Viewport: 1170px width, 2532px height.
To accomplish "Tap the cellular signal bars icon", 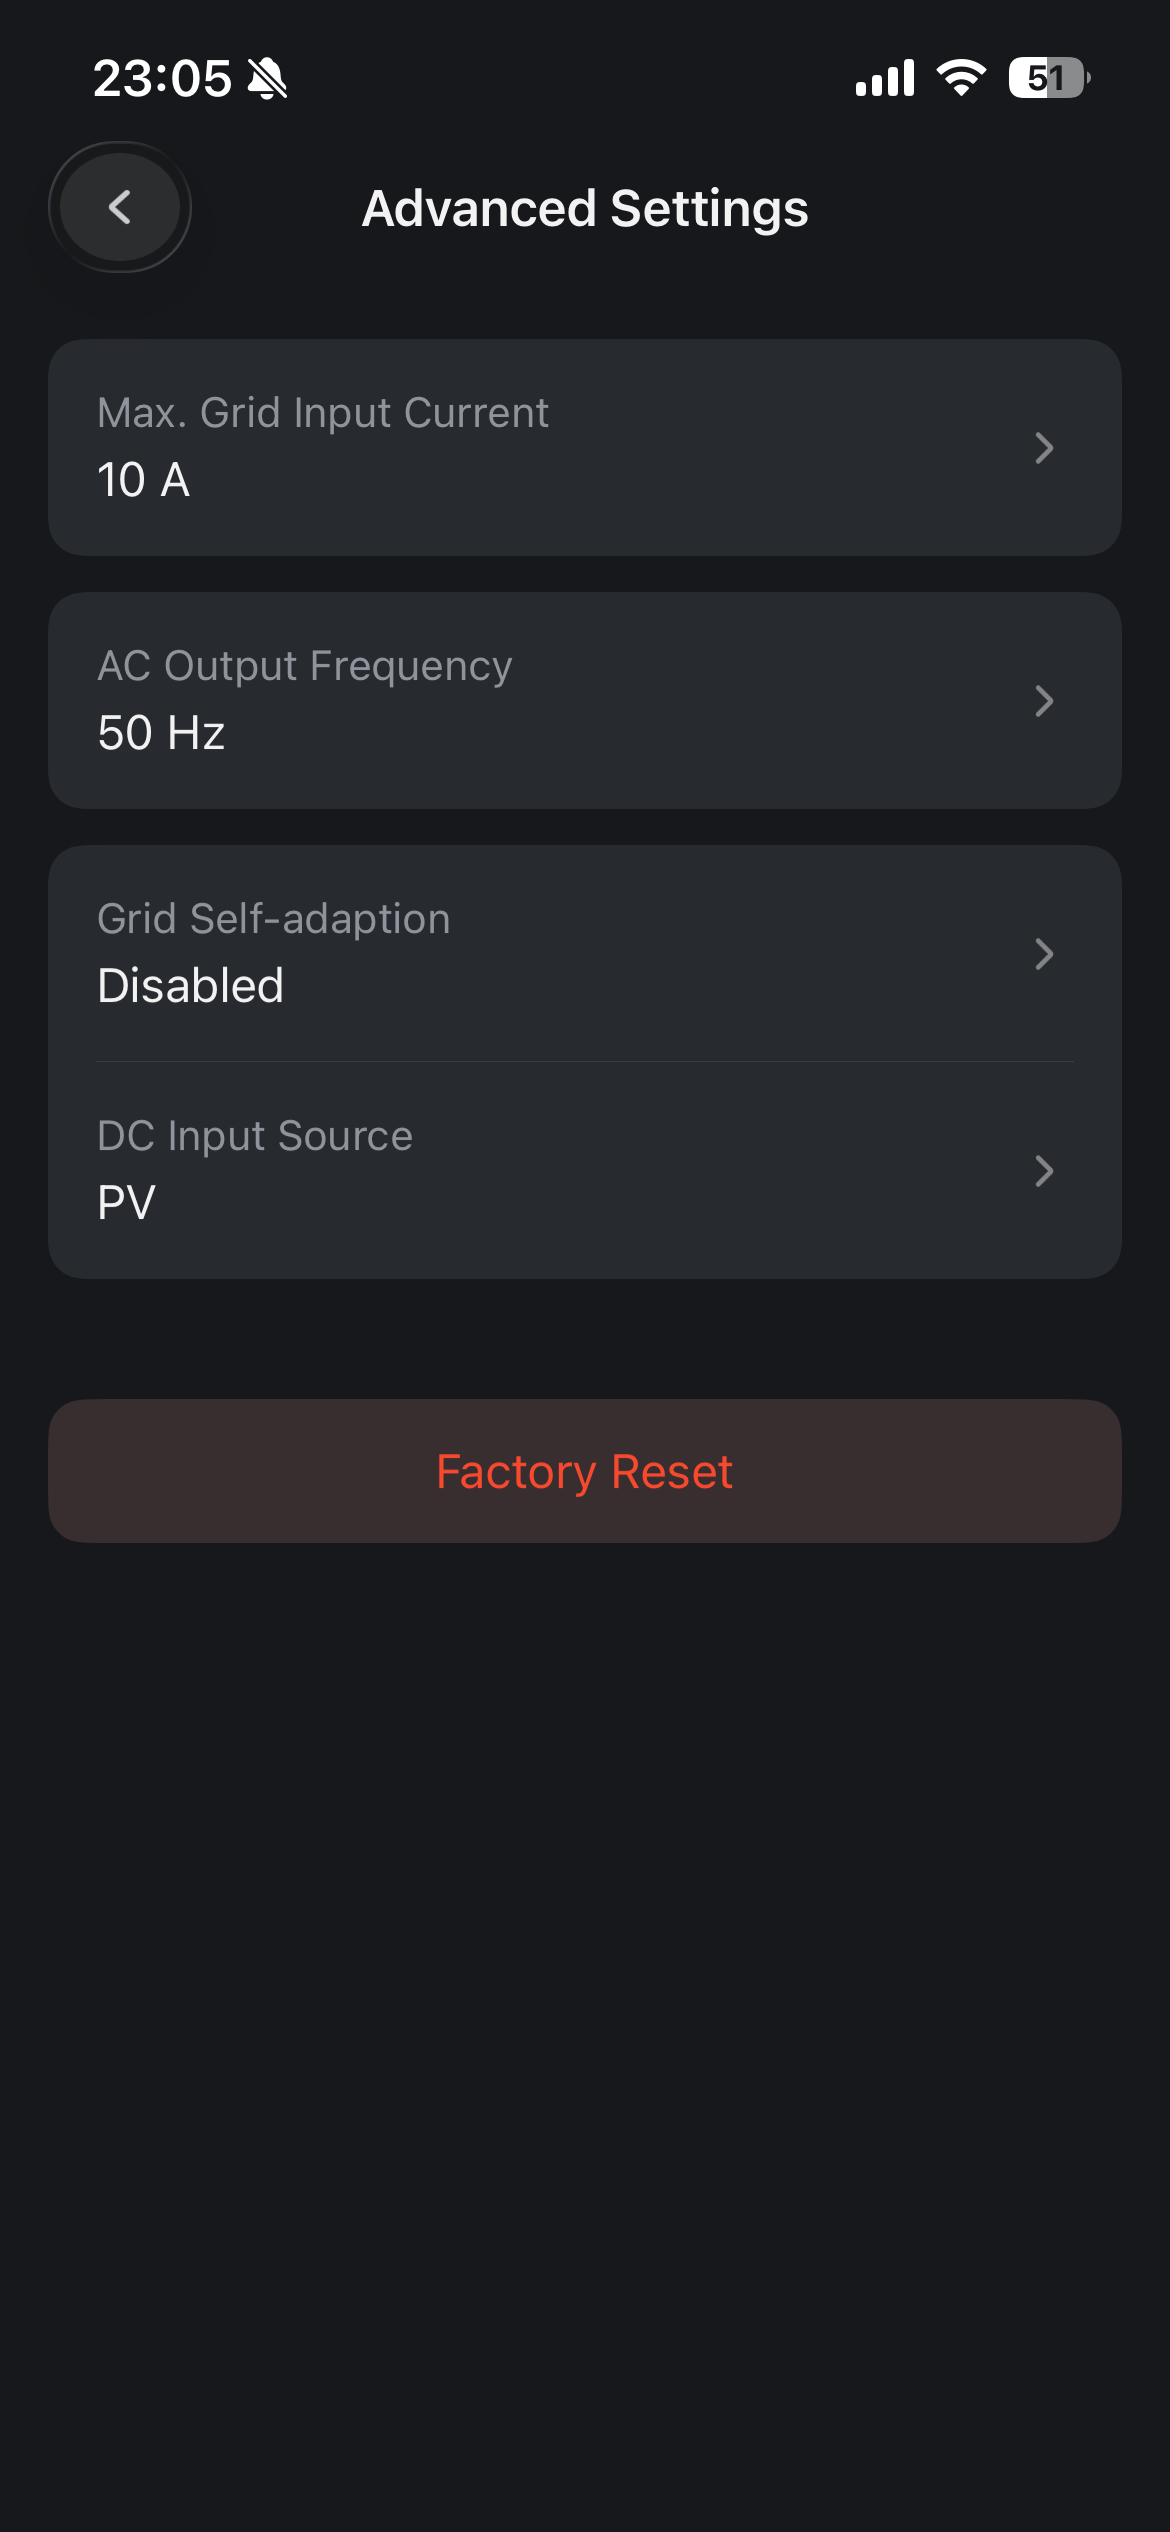I will 885,78.
